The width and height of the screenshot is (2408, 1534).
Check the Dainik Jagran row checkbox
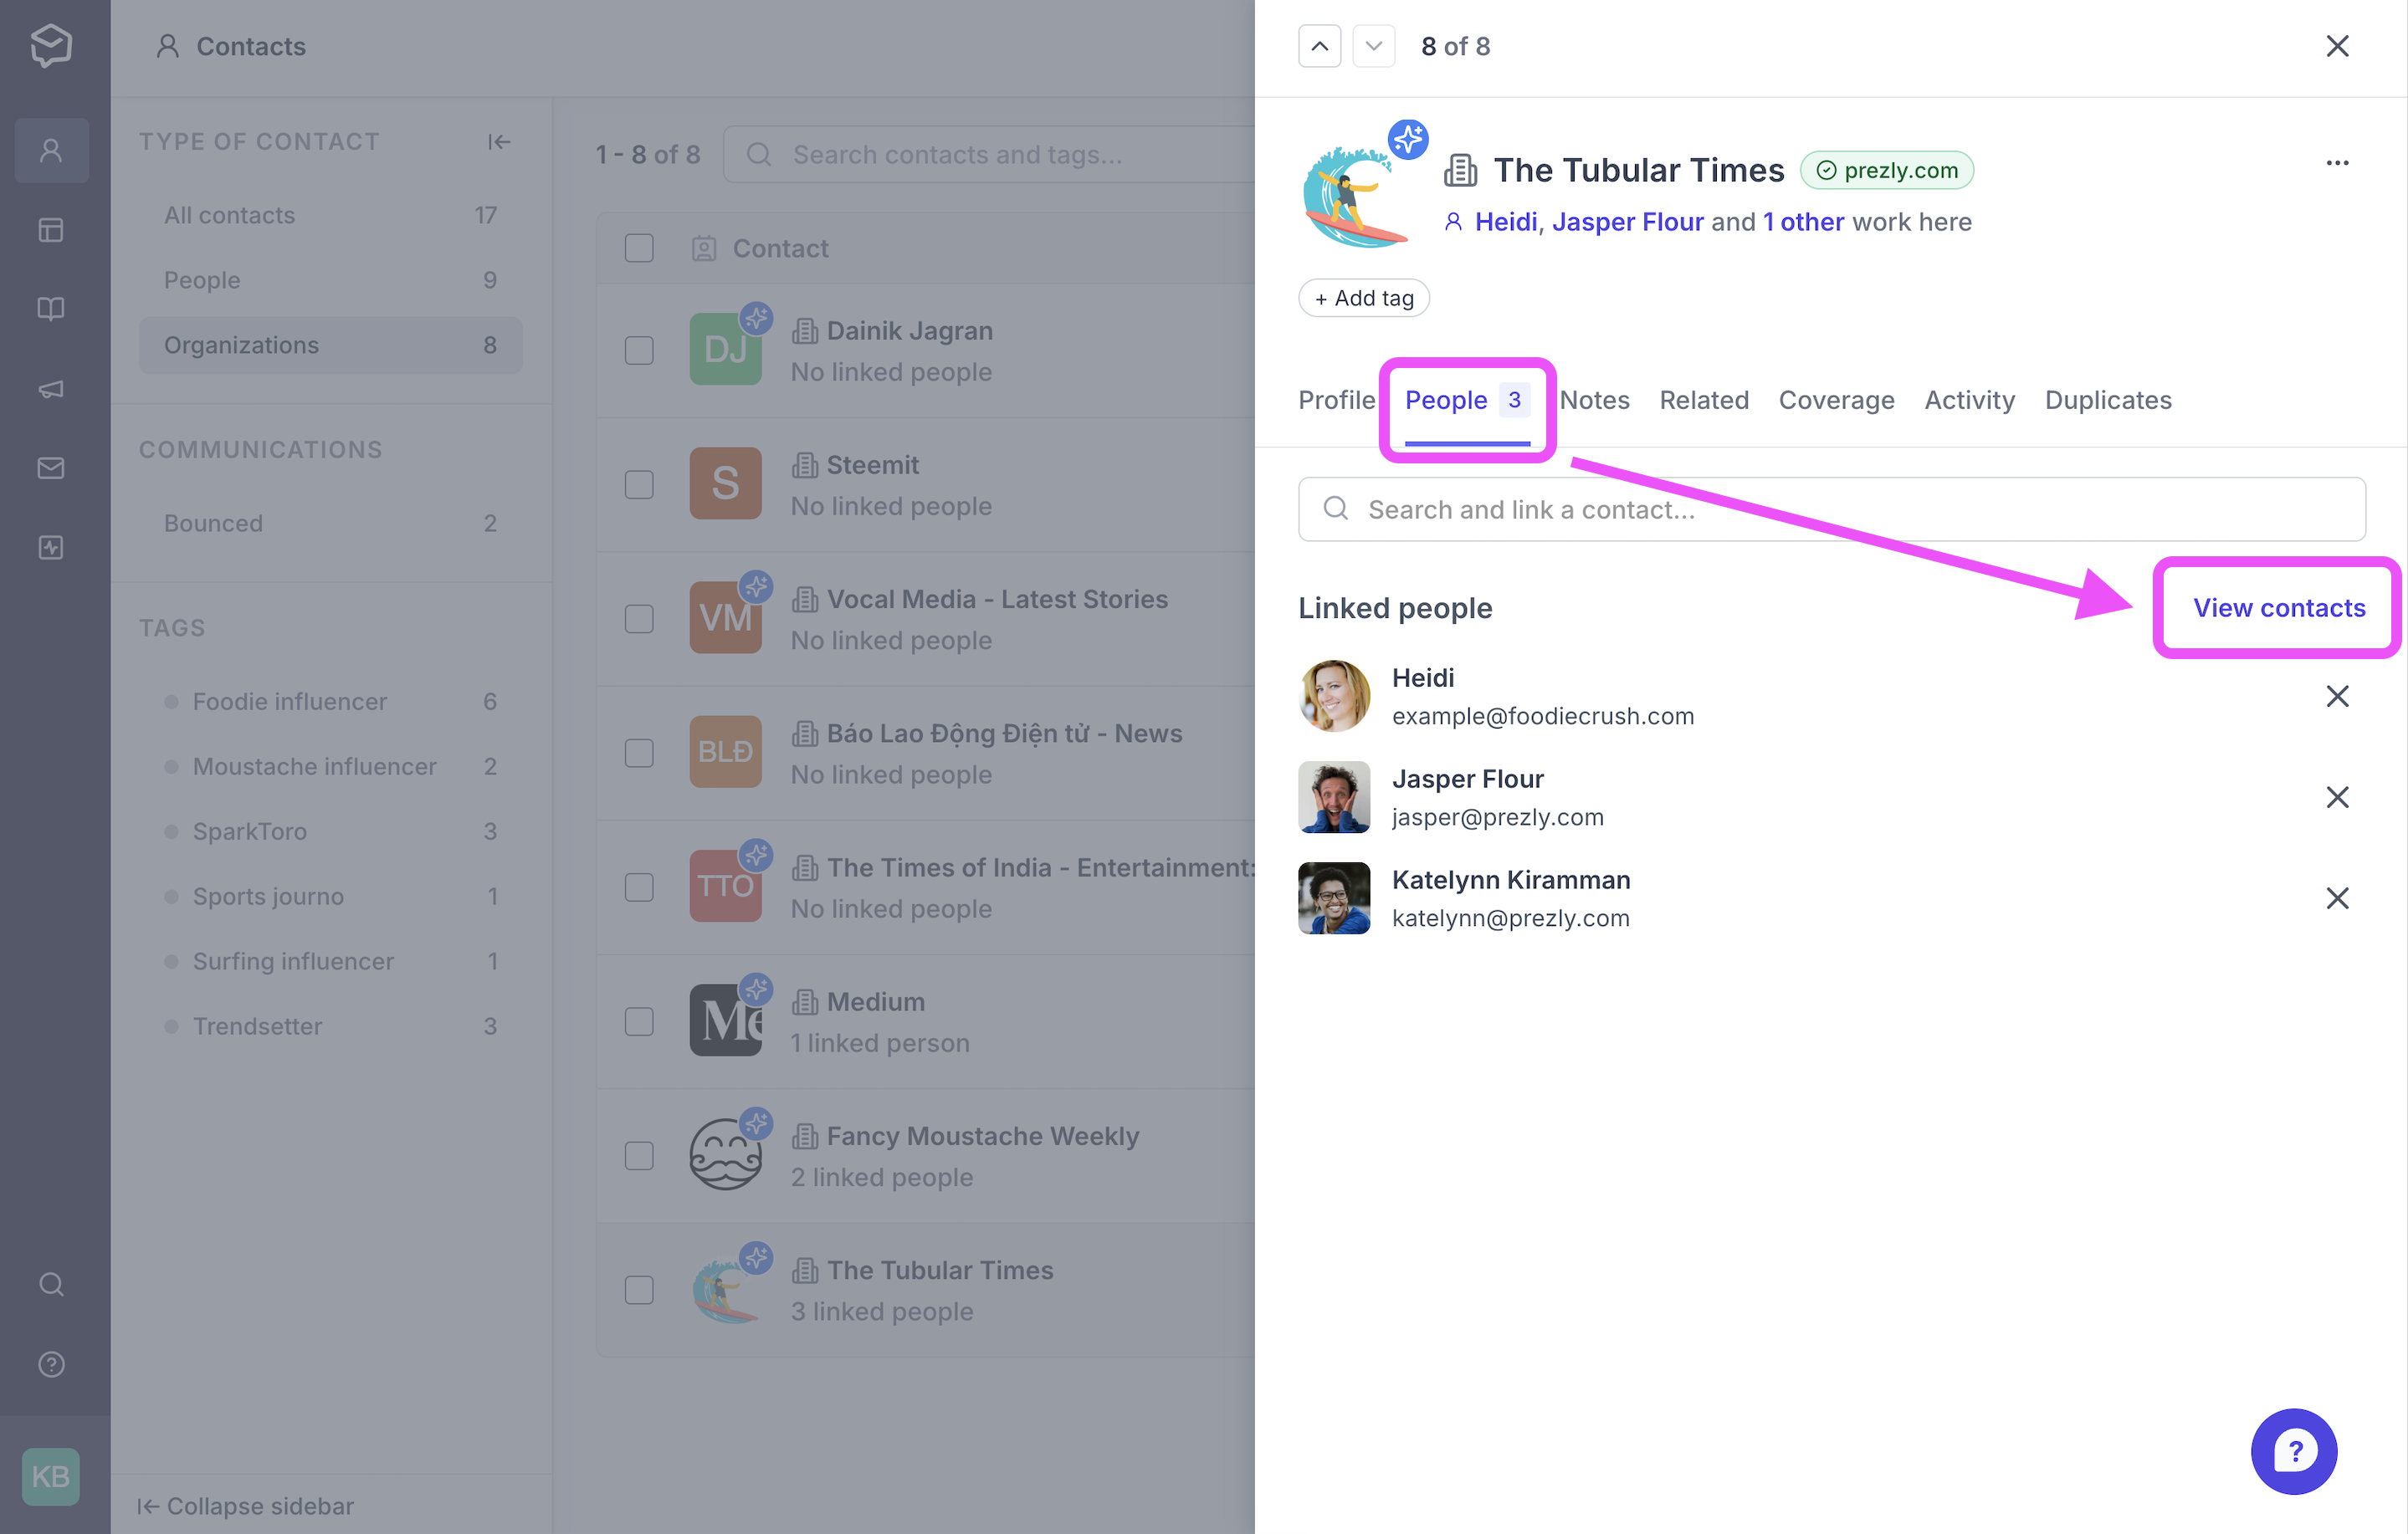click(639, 350)
